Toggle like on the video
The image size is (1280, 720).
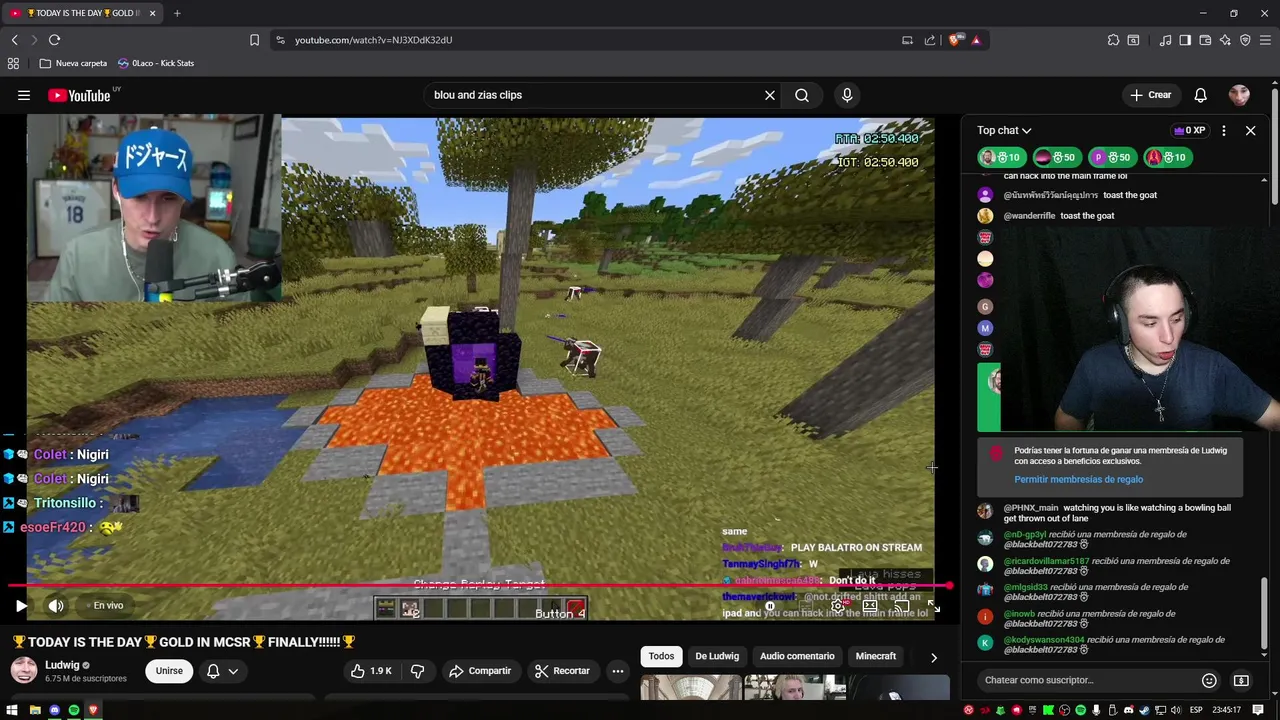pyautogui.click(x=371, y=671)
